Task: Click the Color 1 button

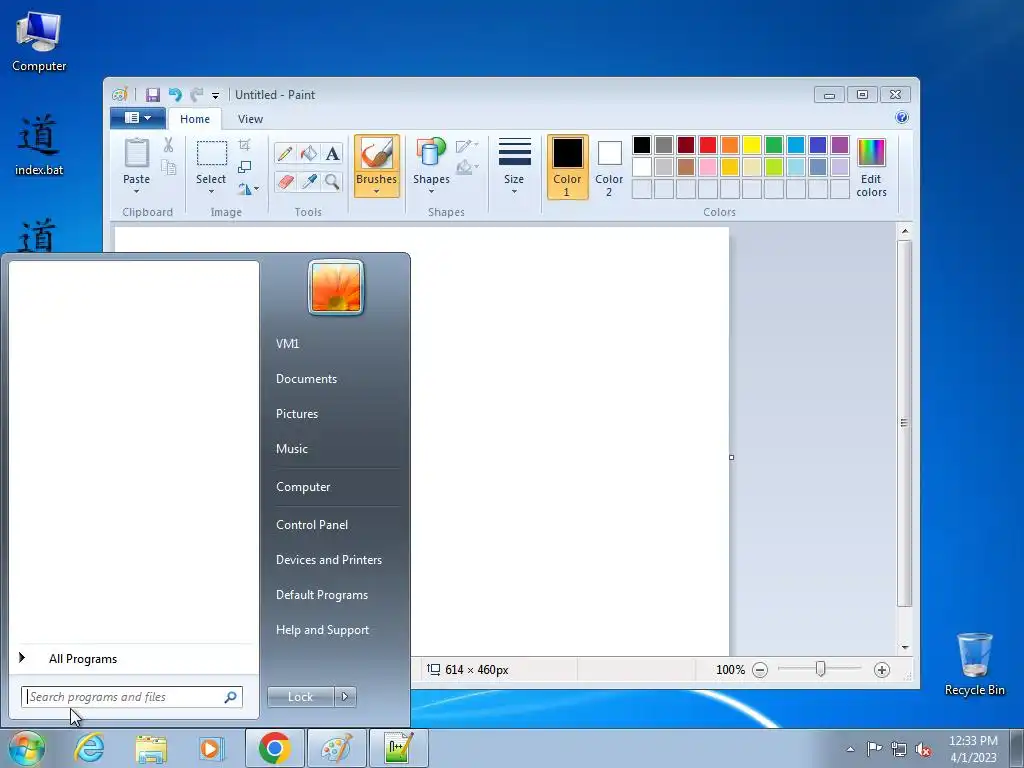Action: 568,167
